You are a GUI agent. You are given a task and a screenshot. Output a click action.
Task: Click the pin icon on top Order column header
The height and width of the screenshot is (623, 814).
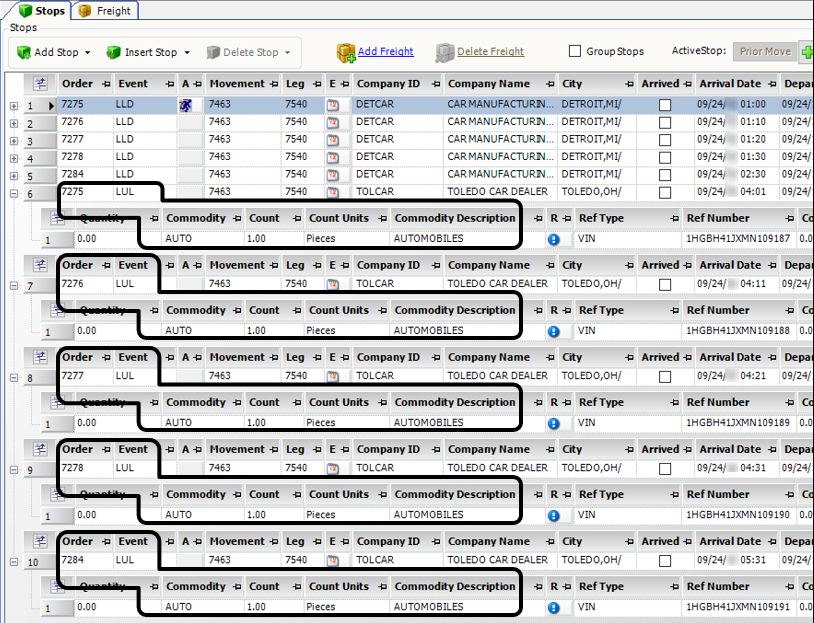tap(106, 84)
